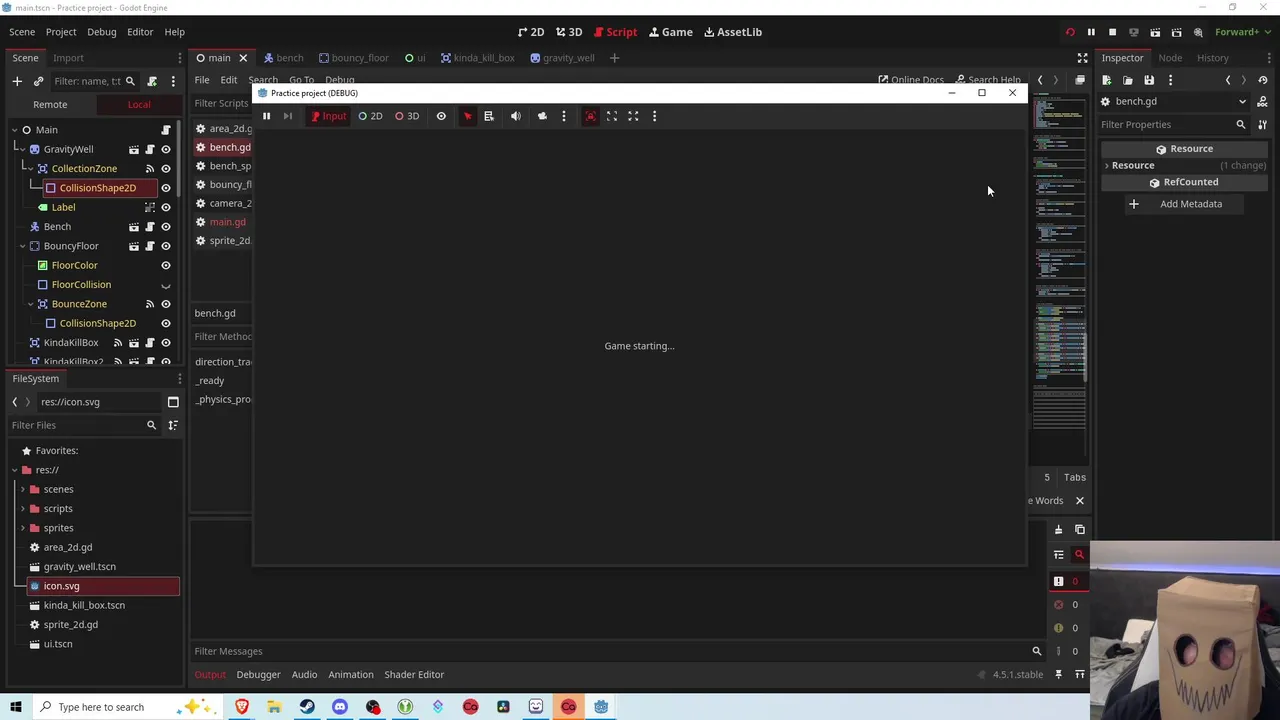Select 2D node selection mode in debug window
The width and height of the screenshot is (1280, 720).
(370, 116)
